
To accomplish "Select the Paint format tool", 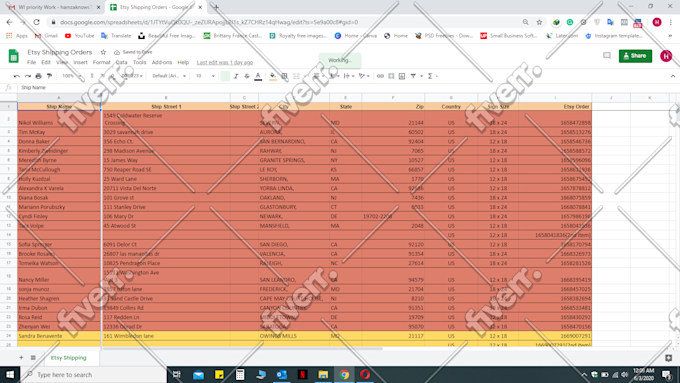I will (49, 76).
